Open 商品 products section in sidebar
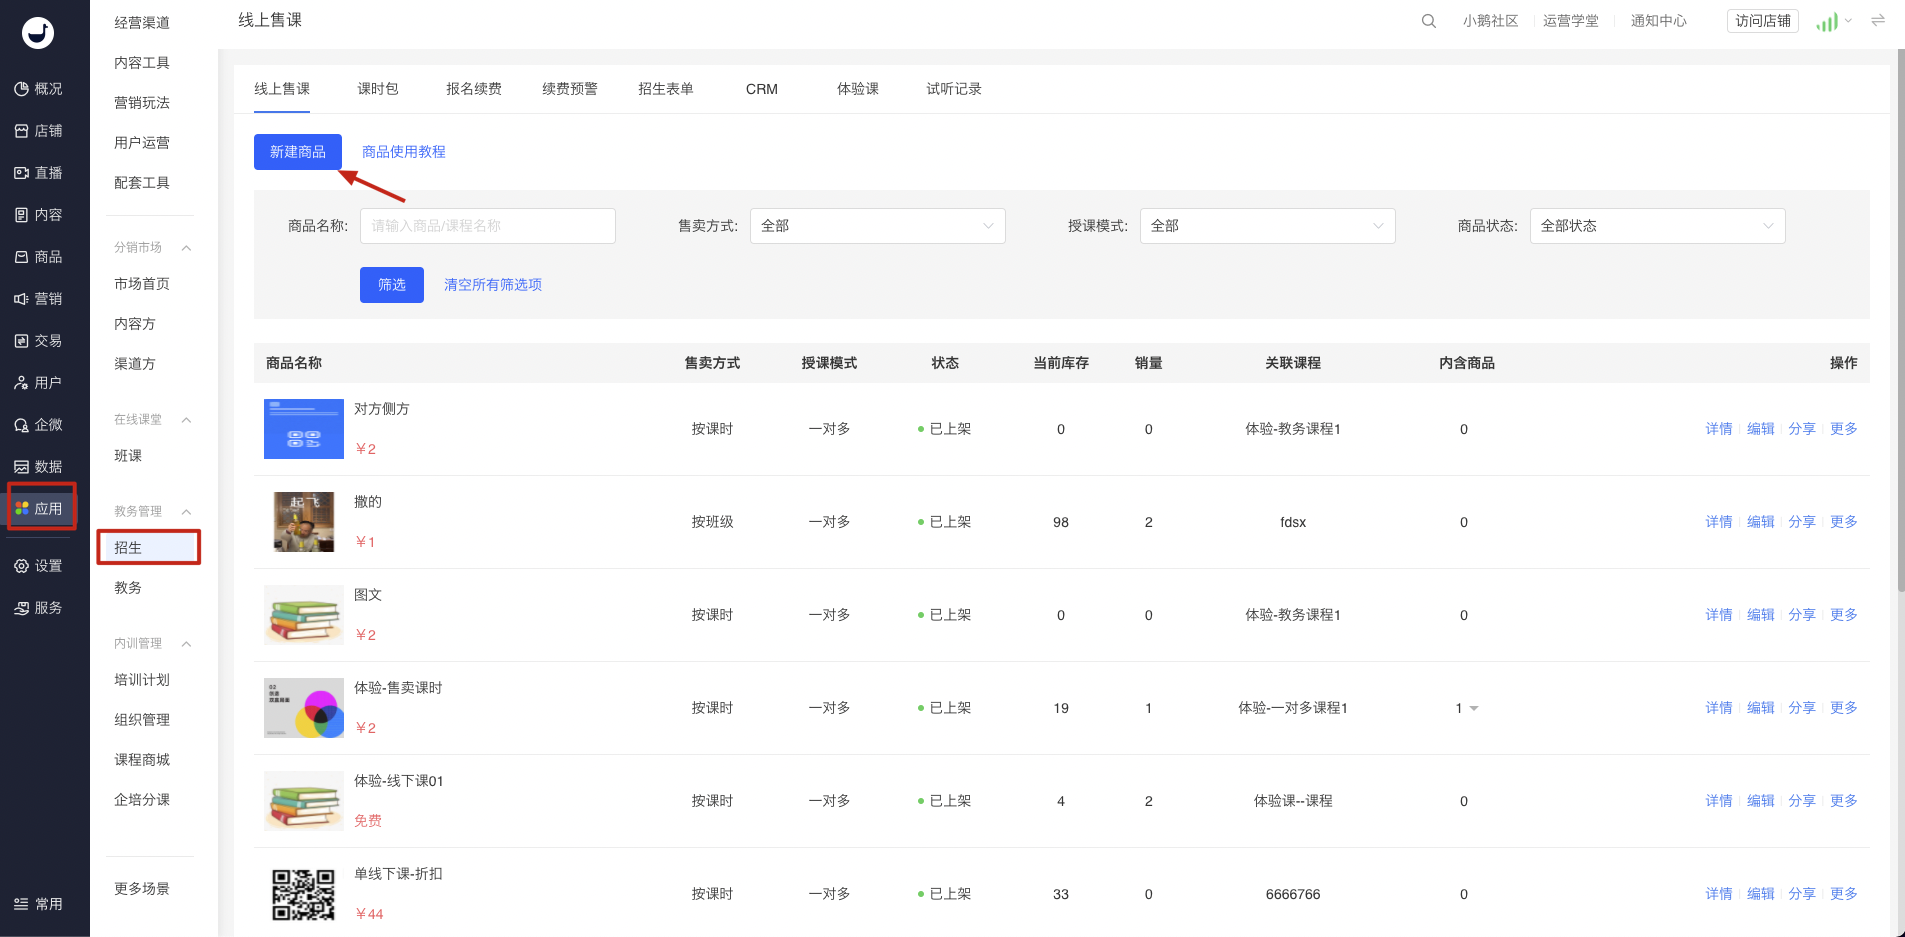The height and width of the screenshot is (937, 1905). click(38, 257)
